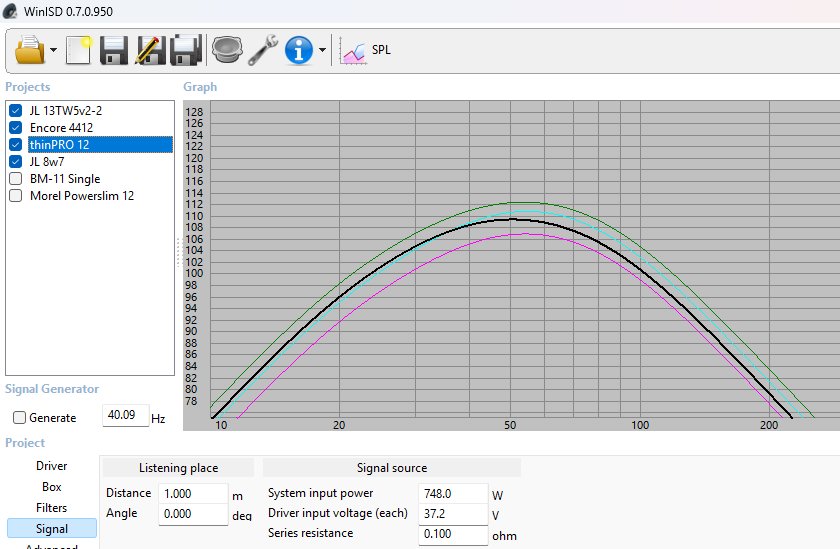Select JL 13TW5v2-2 project name
This screenshot has width=840, height=549.
point(66,110)
